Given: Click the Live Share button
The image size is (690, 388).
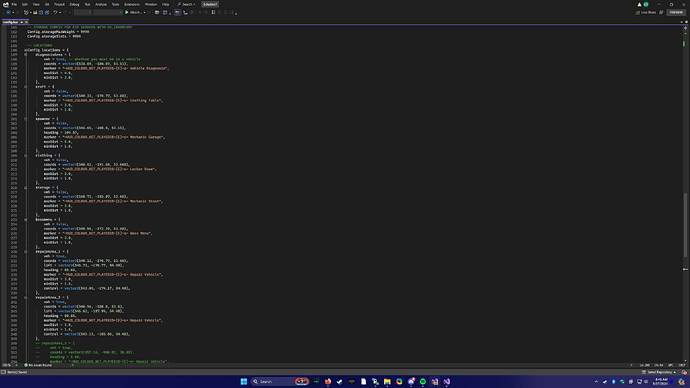Looking at the screenshot, I should click(646, 12).
